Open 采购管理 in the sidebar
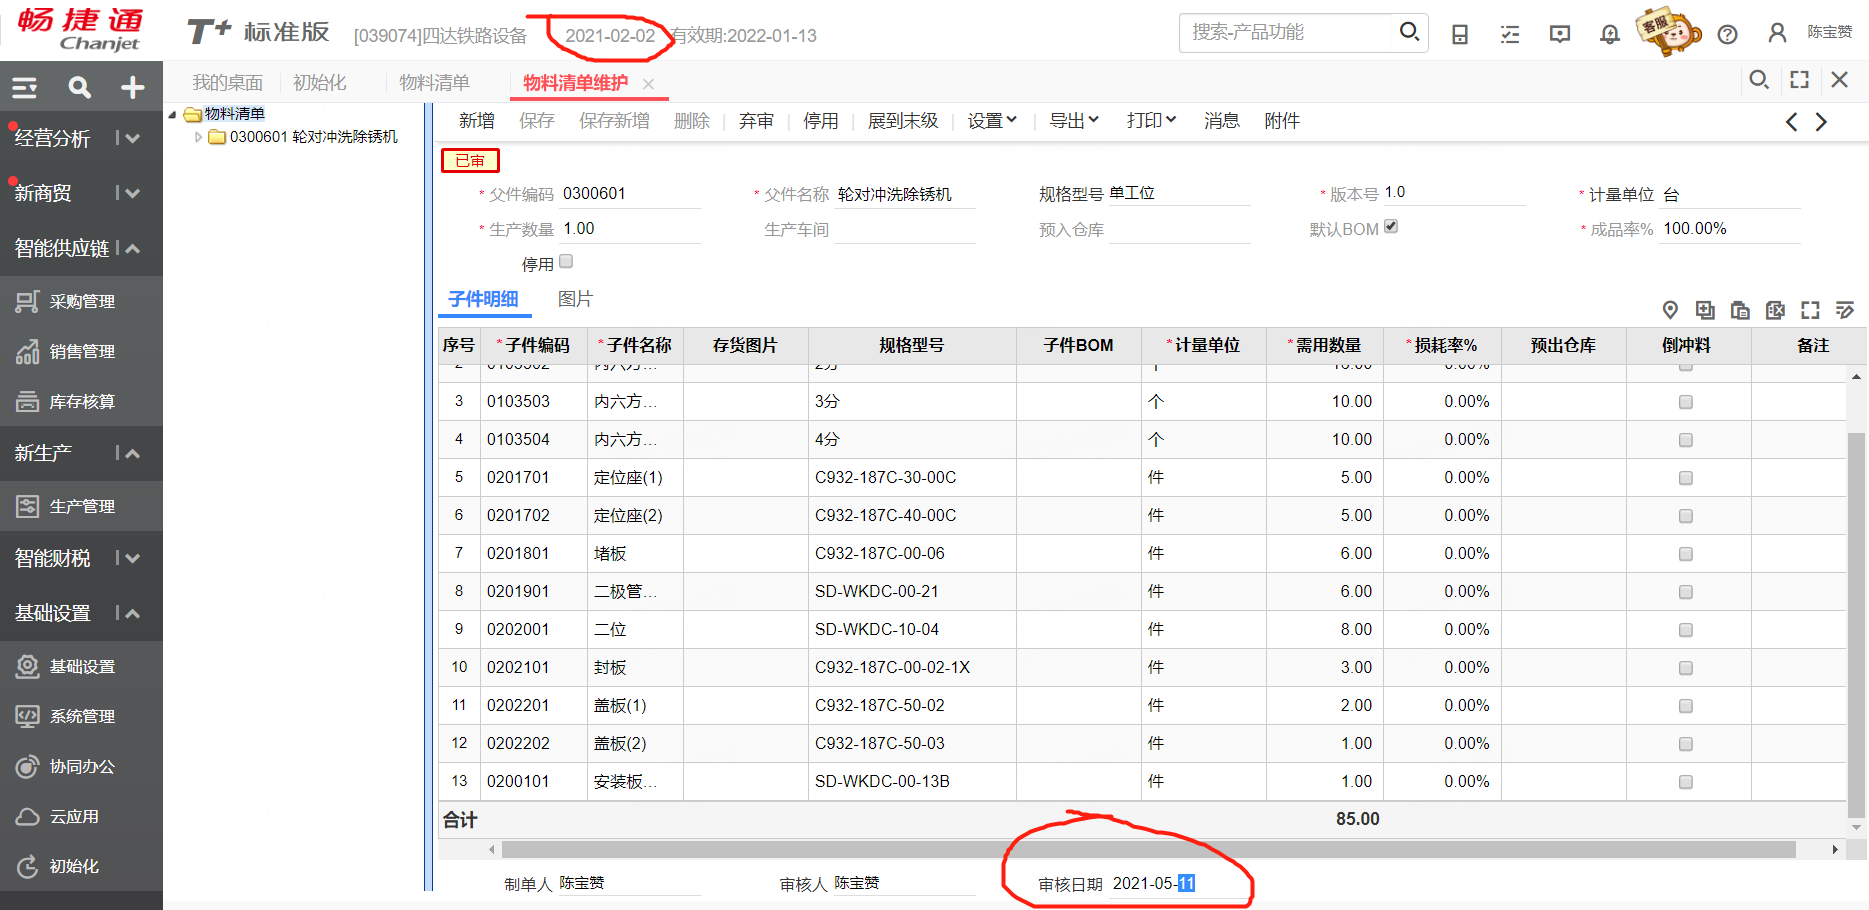 pyautogui.click(x=81, y=301)
